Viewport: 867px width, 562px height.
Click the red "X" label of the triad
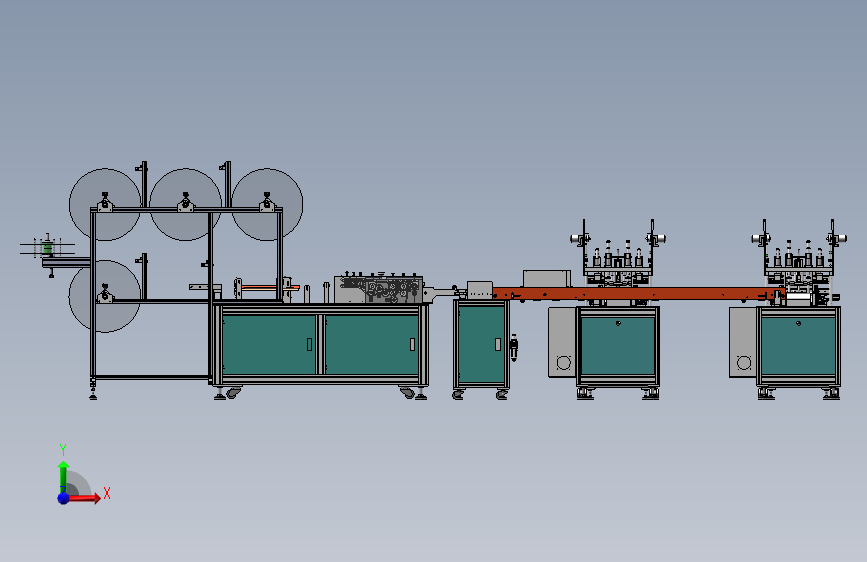pos(107,493)
